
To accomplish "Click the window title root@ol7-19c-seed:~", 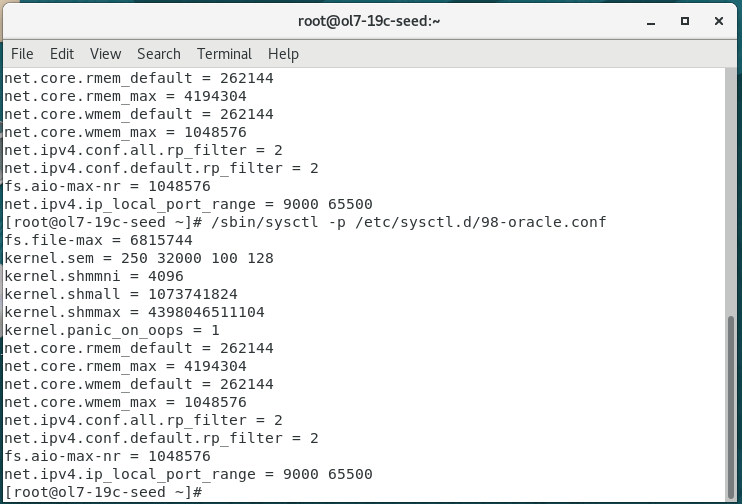I will (370, 20).
